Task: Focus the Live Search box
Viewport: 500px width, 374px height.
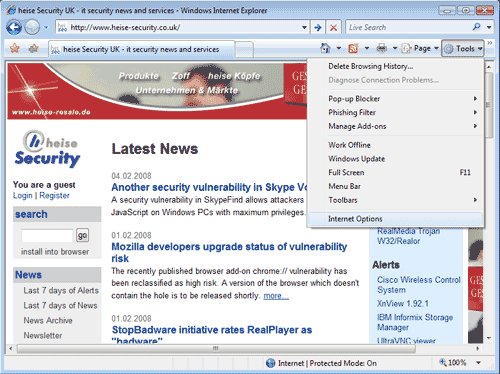Action: [408, 27]
